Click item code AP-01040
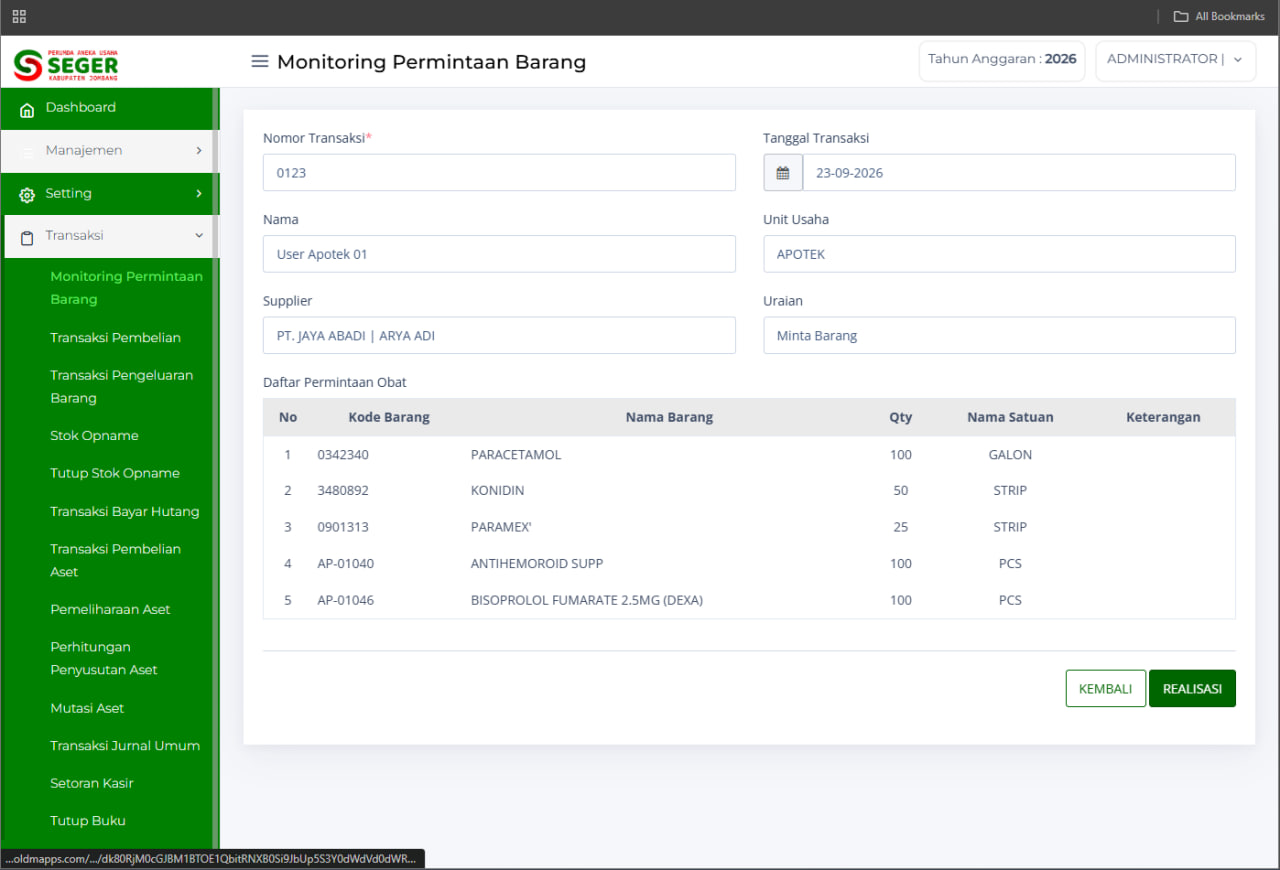 point(346,564)
